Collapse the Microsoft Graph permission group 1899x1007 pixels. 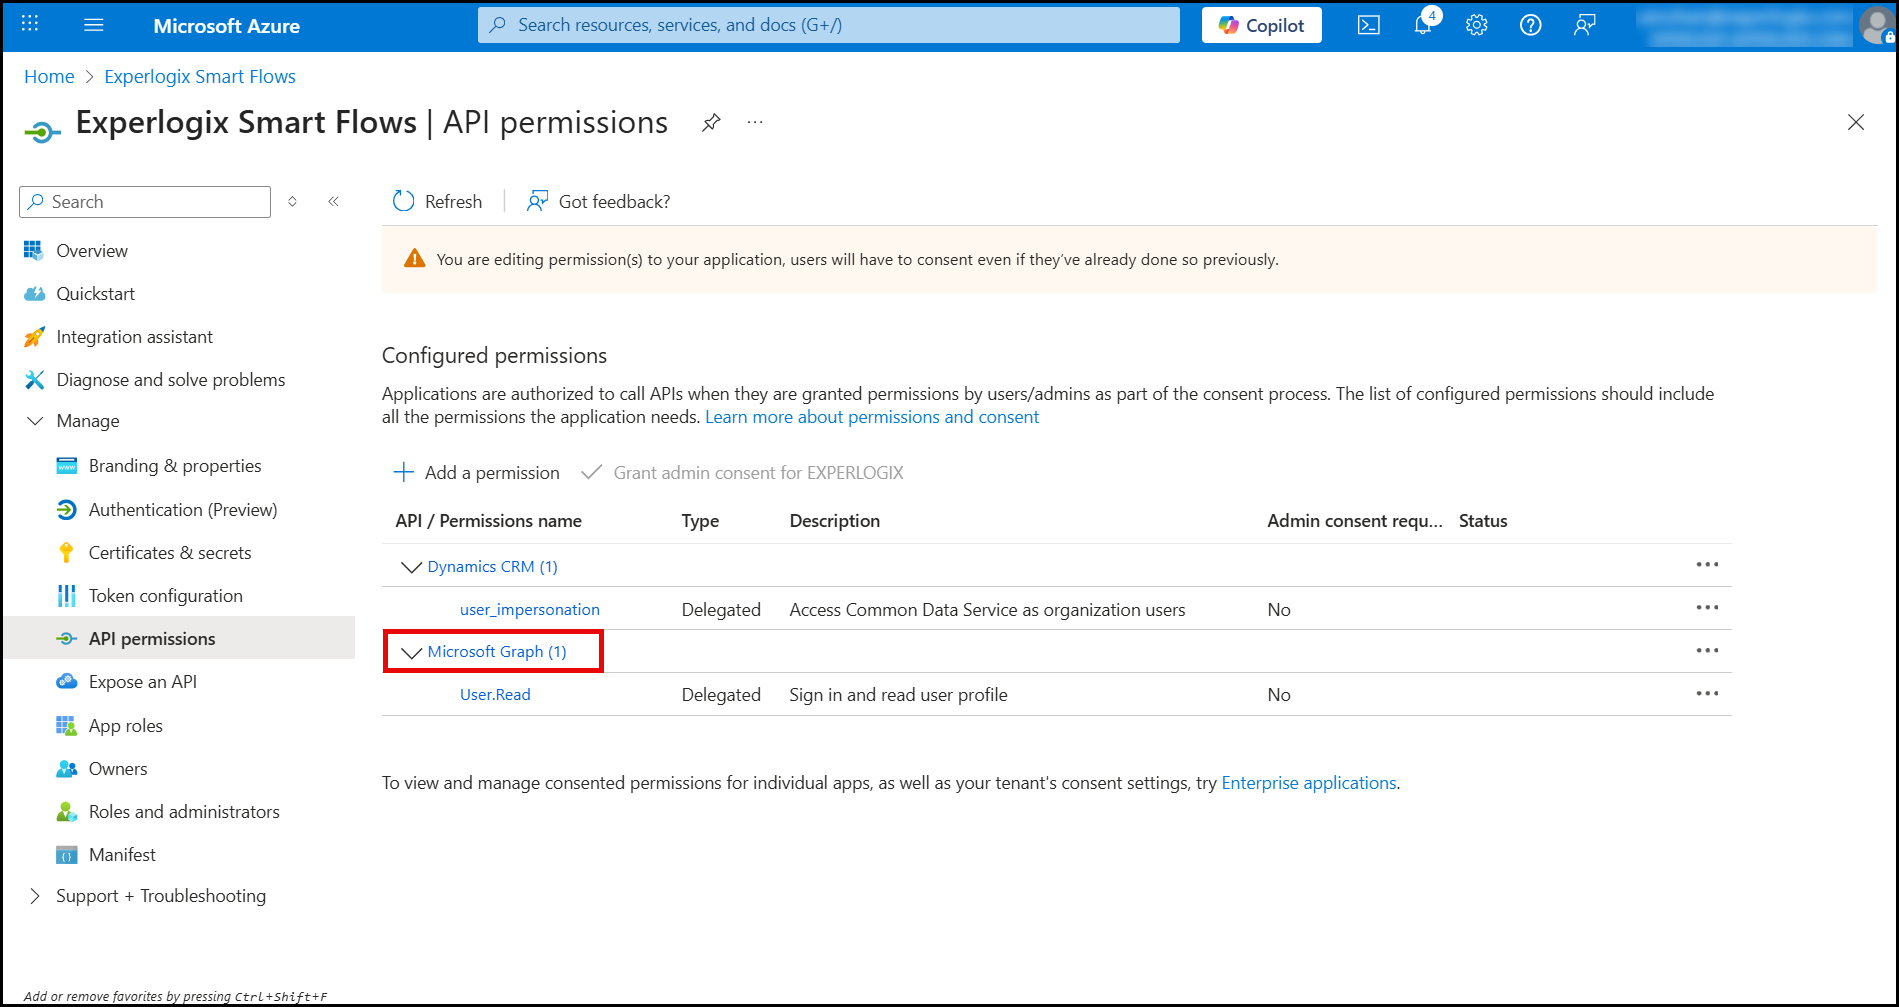tap(411, 652)
